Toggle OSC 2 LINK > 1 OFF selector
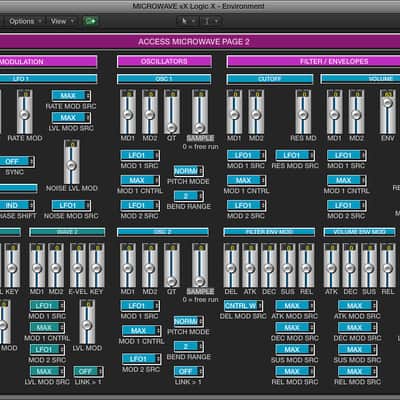Image resolution: width=400 pixels, height=400 pixels. (188, 371)
